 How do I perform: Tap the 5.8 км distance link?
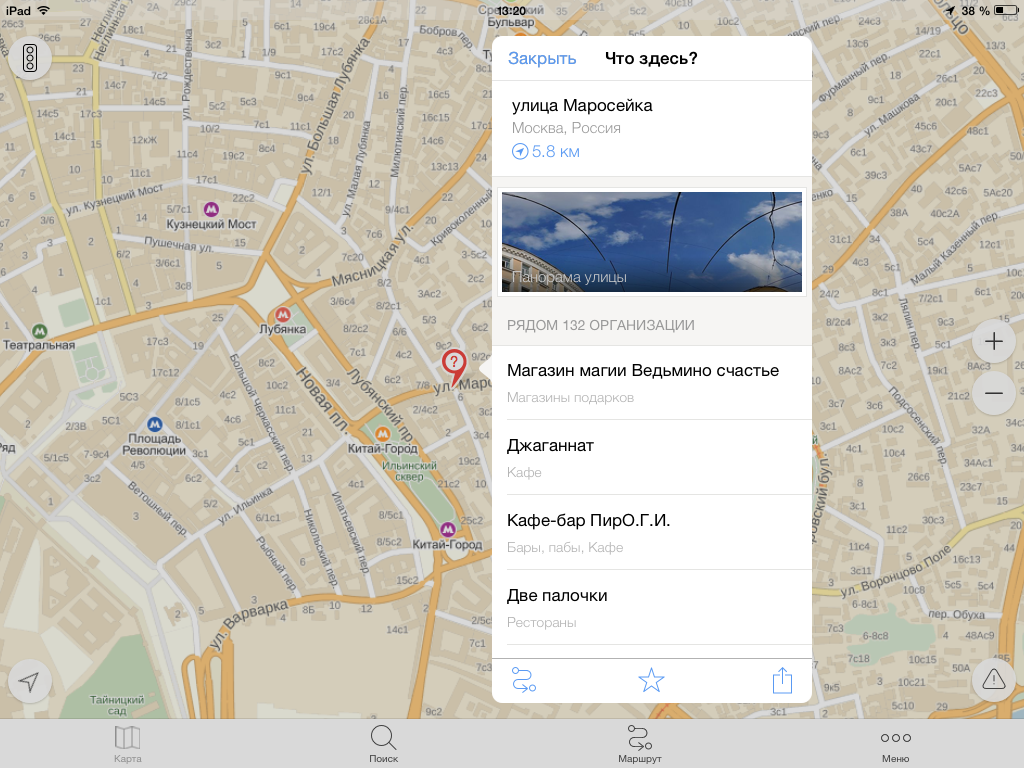[546, 152]
